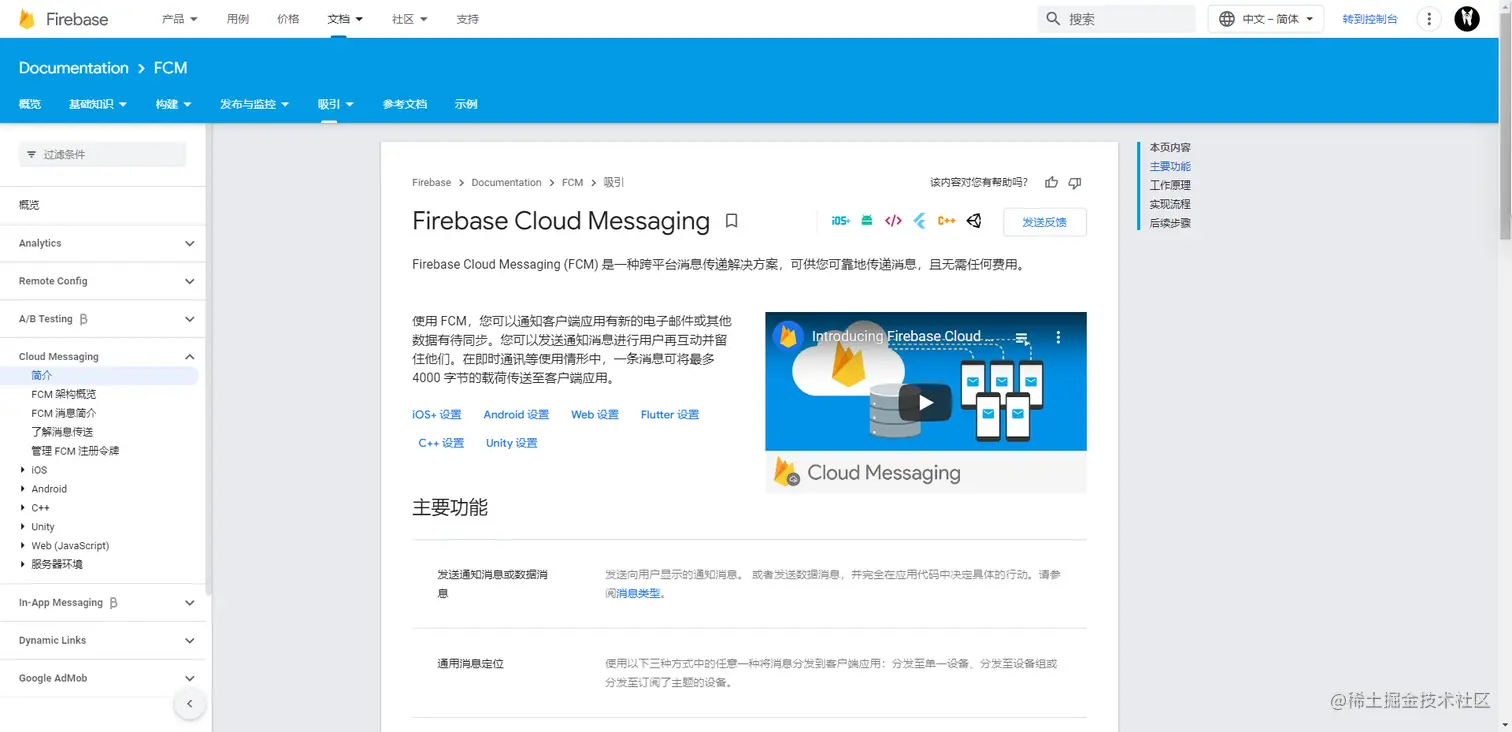Open the 文档 dropdown menu
This screenshot has height=732, width=1512.
[345, 19]
